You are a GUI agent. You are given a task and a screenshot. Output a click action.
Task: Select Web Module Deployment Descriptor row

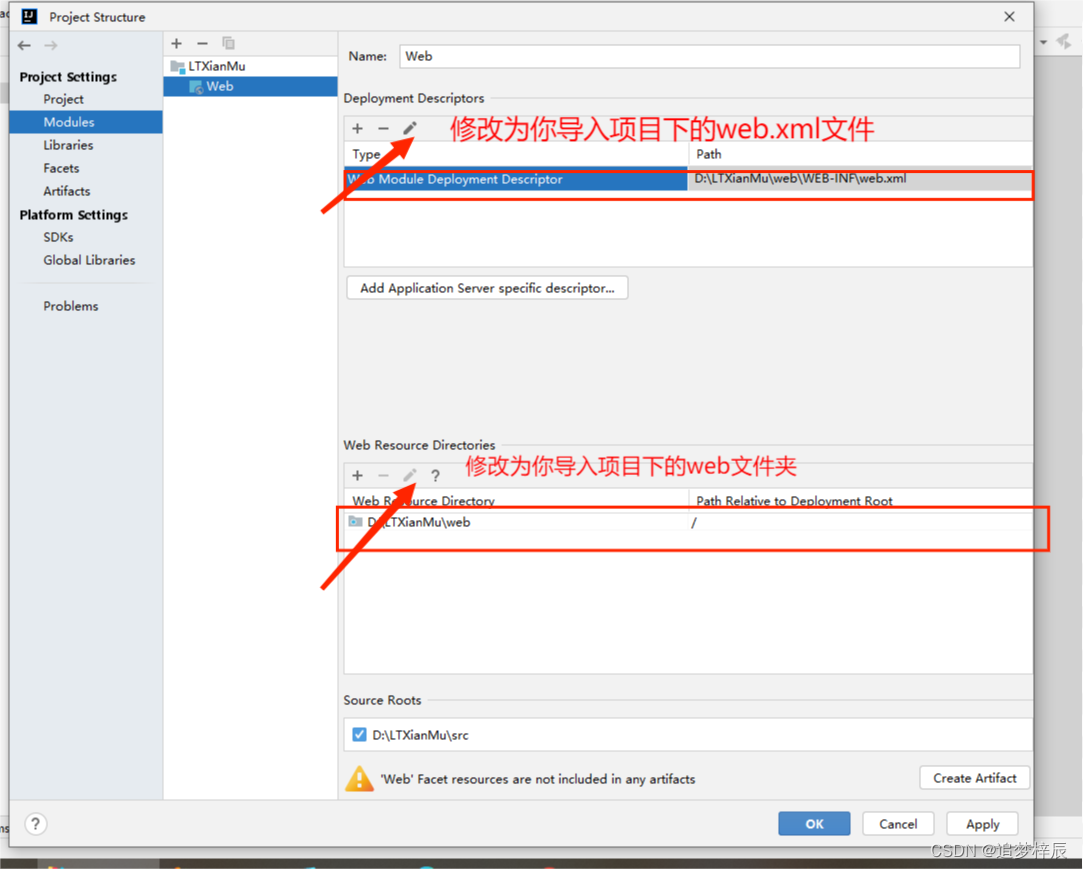516,179
